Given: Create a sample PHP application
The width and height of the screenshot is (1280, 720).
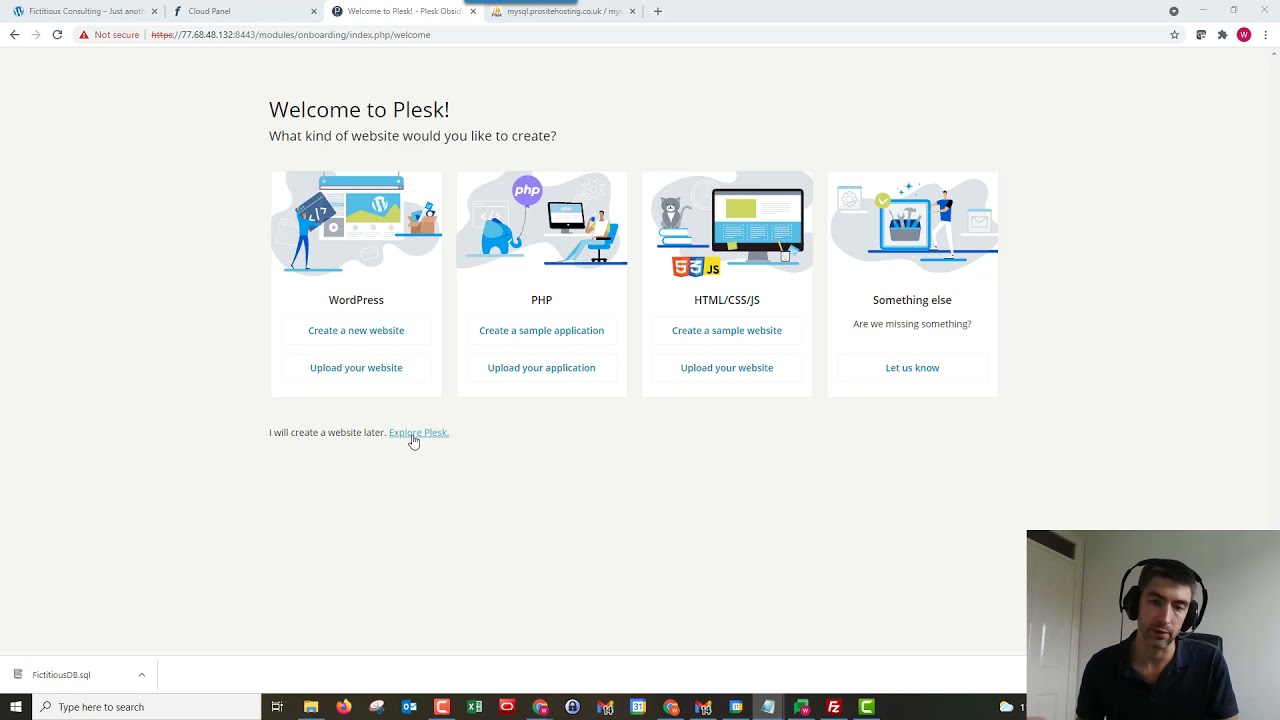Looking at the screenshot, I should pyautogui.click(x=541, y=330).
